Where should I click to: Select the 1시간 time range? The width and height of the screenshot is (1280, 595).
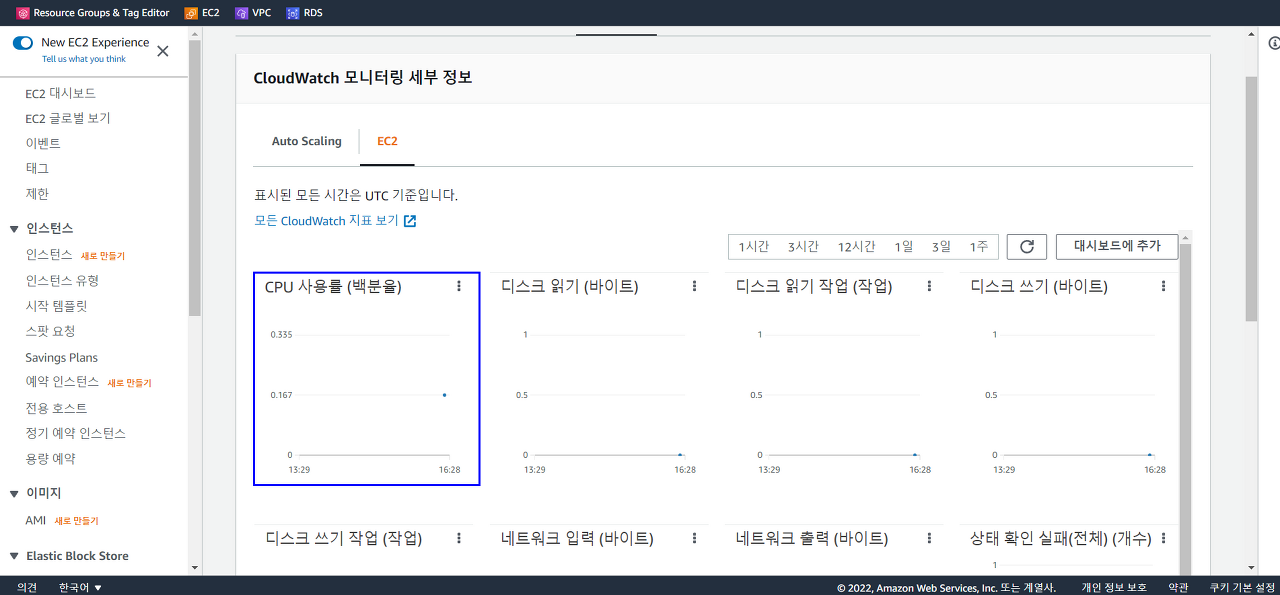[754, 247]
